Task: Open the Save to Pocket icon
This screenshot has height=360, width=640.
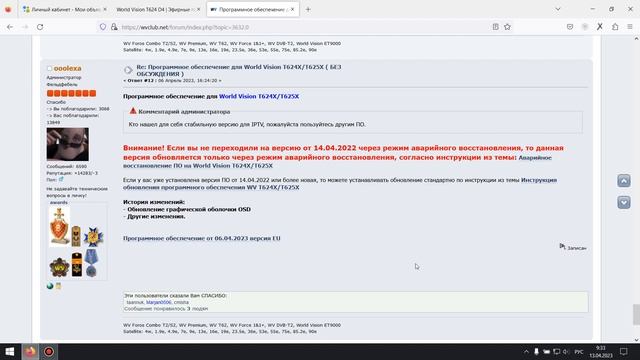Action: click(x=570, y=27)
